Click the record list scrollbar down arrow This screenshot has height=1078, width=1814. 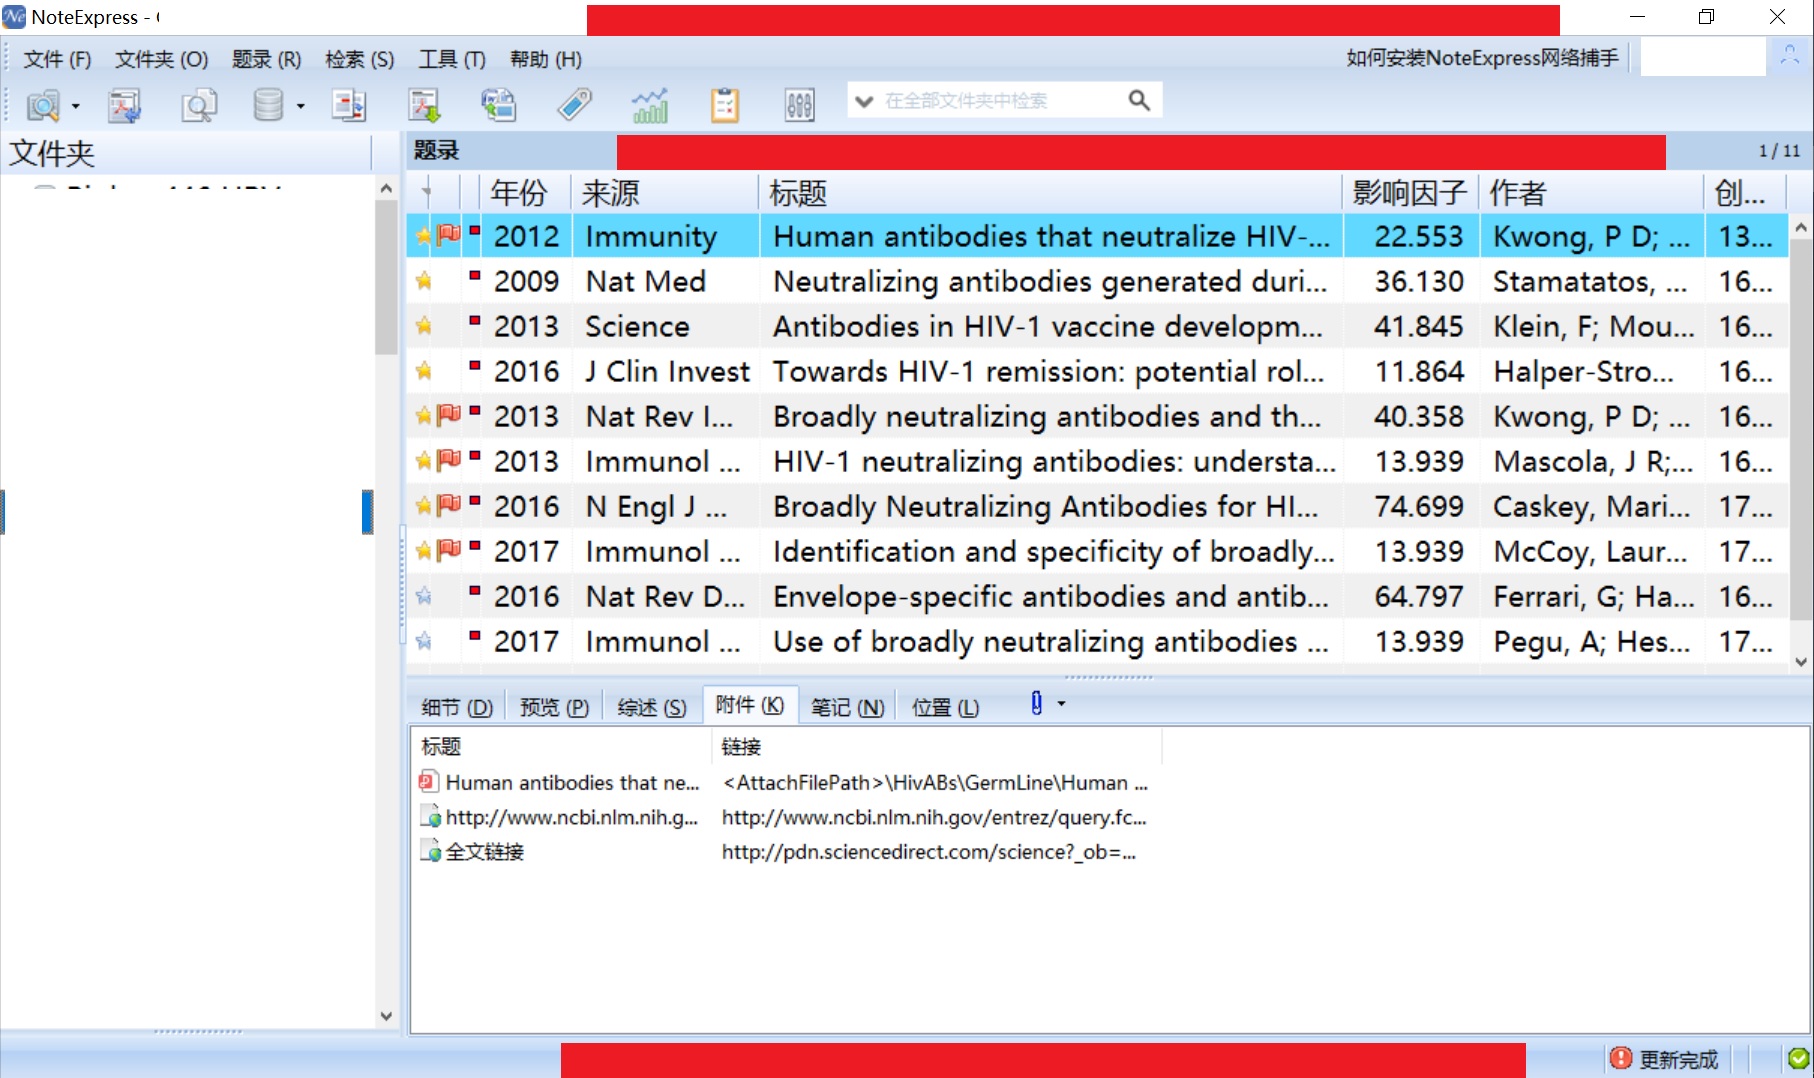tap(1801, 661)
